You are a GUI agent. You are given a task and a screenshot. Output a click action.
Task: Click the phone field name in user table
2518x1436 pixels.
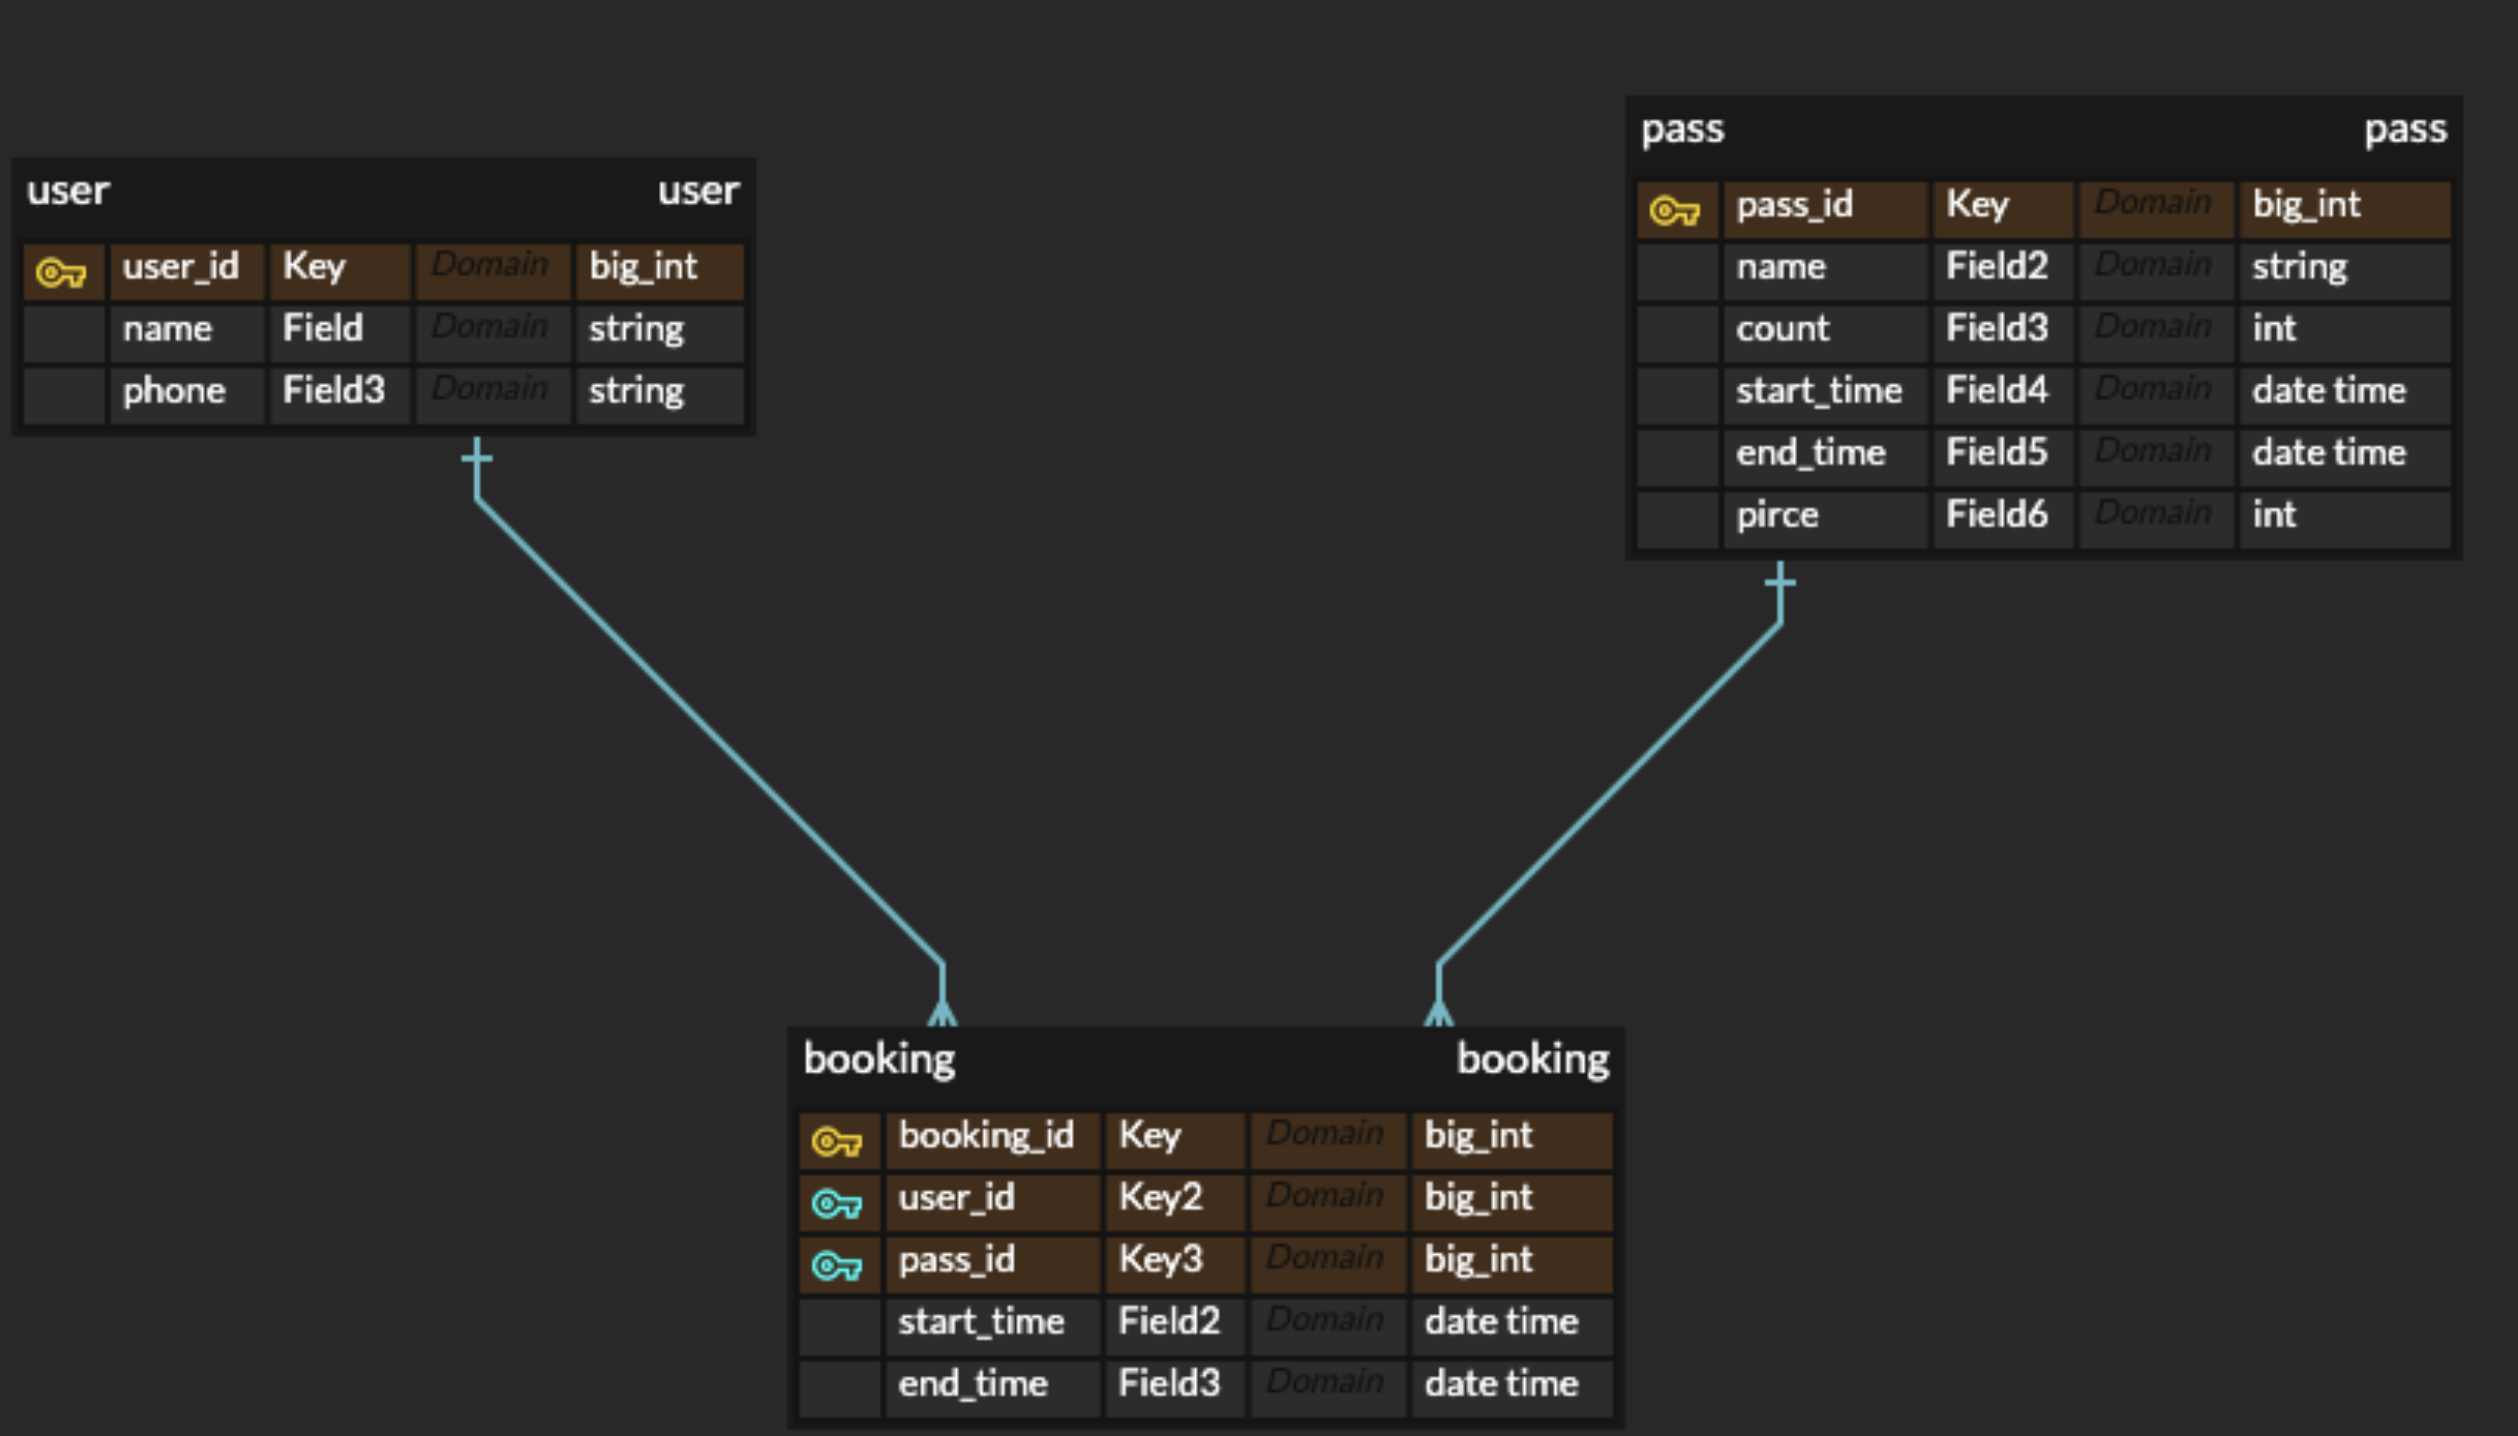pyautogui.click(x=174, y=391)
